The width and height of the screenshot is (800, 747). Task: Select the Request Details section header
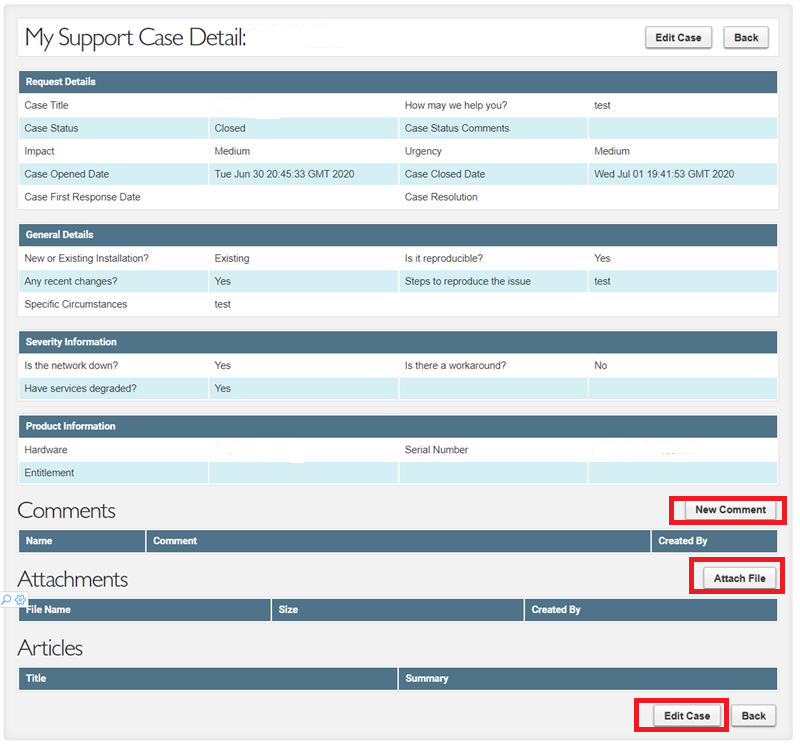[397, 82]
